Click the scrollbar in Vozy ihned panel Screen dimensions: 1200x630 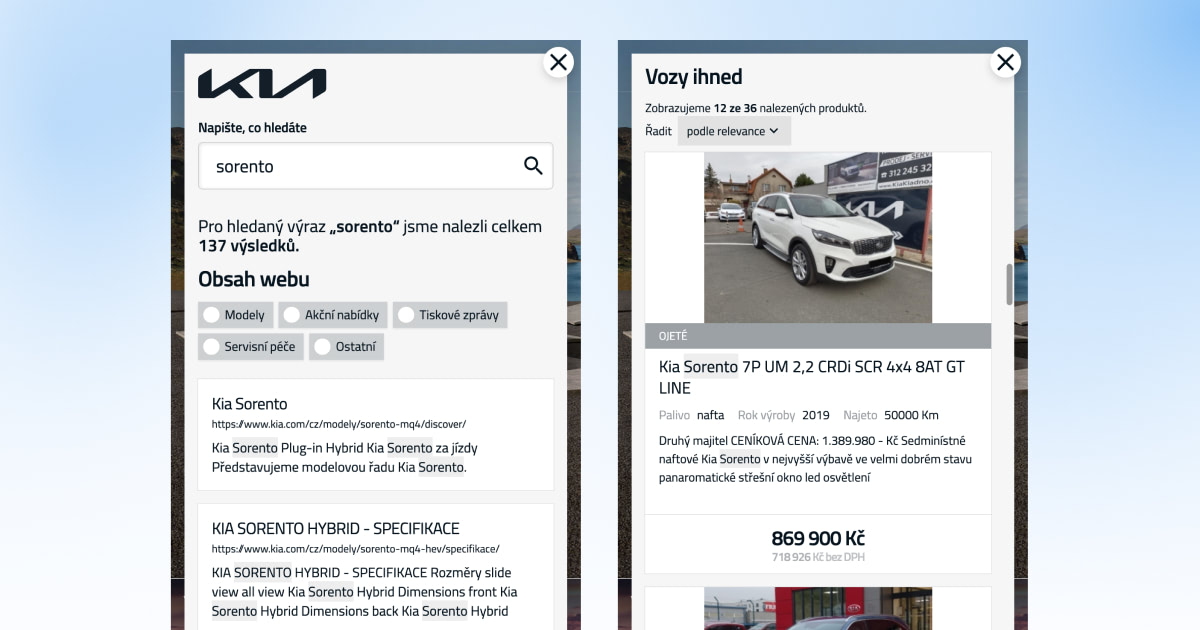[x=1009, y=285]
